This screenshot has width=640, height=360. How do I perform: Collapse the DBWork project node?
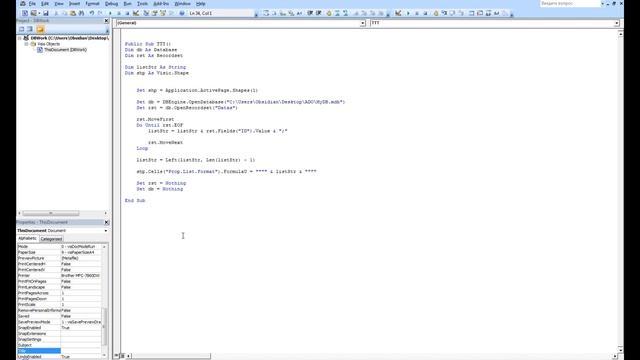[19, 38]
